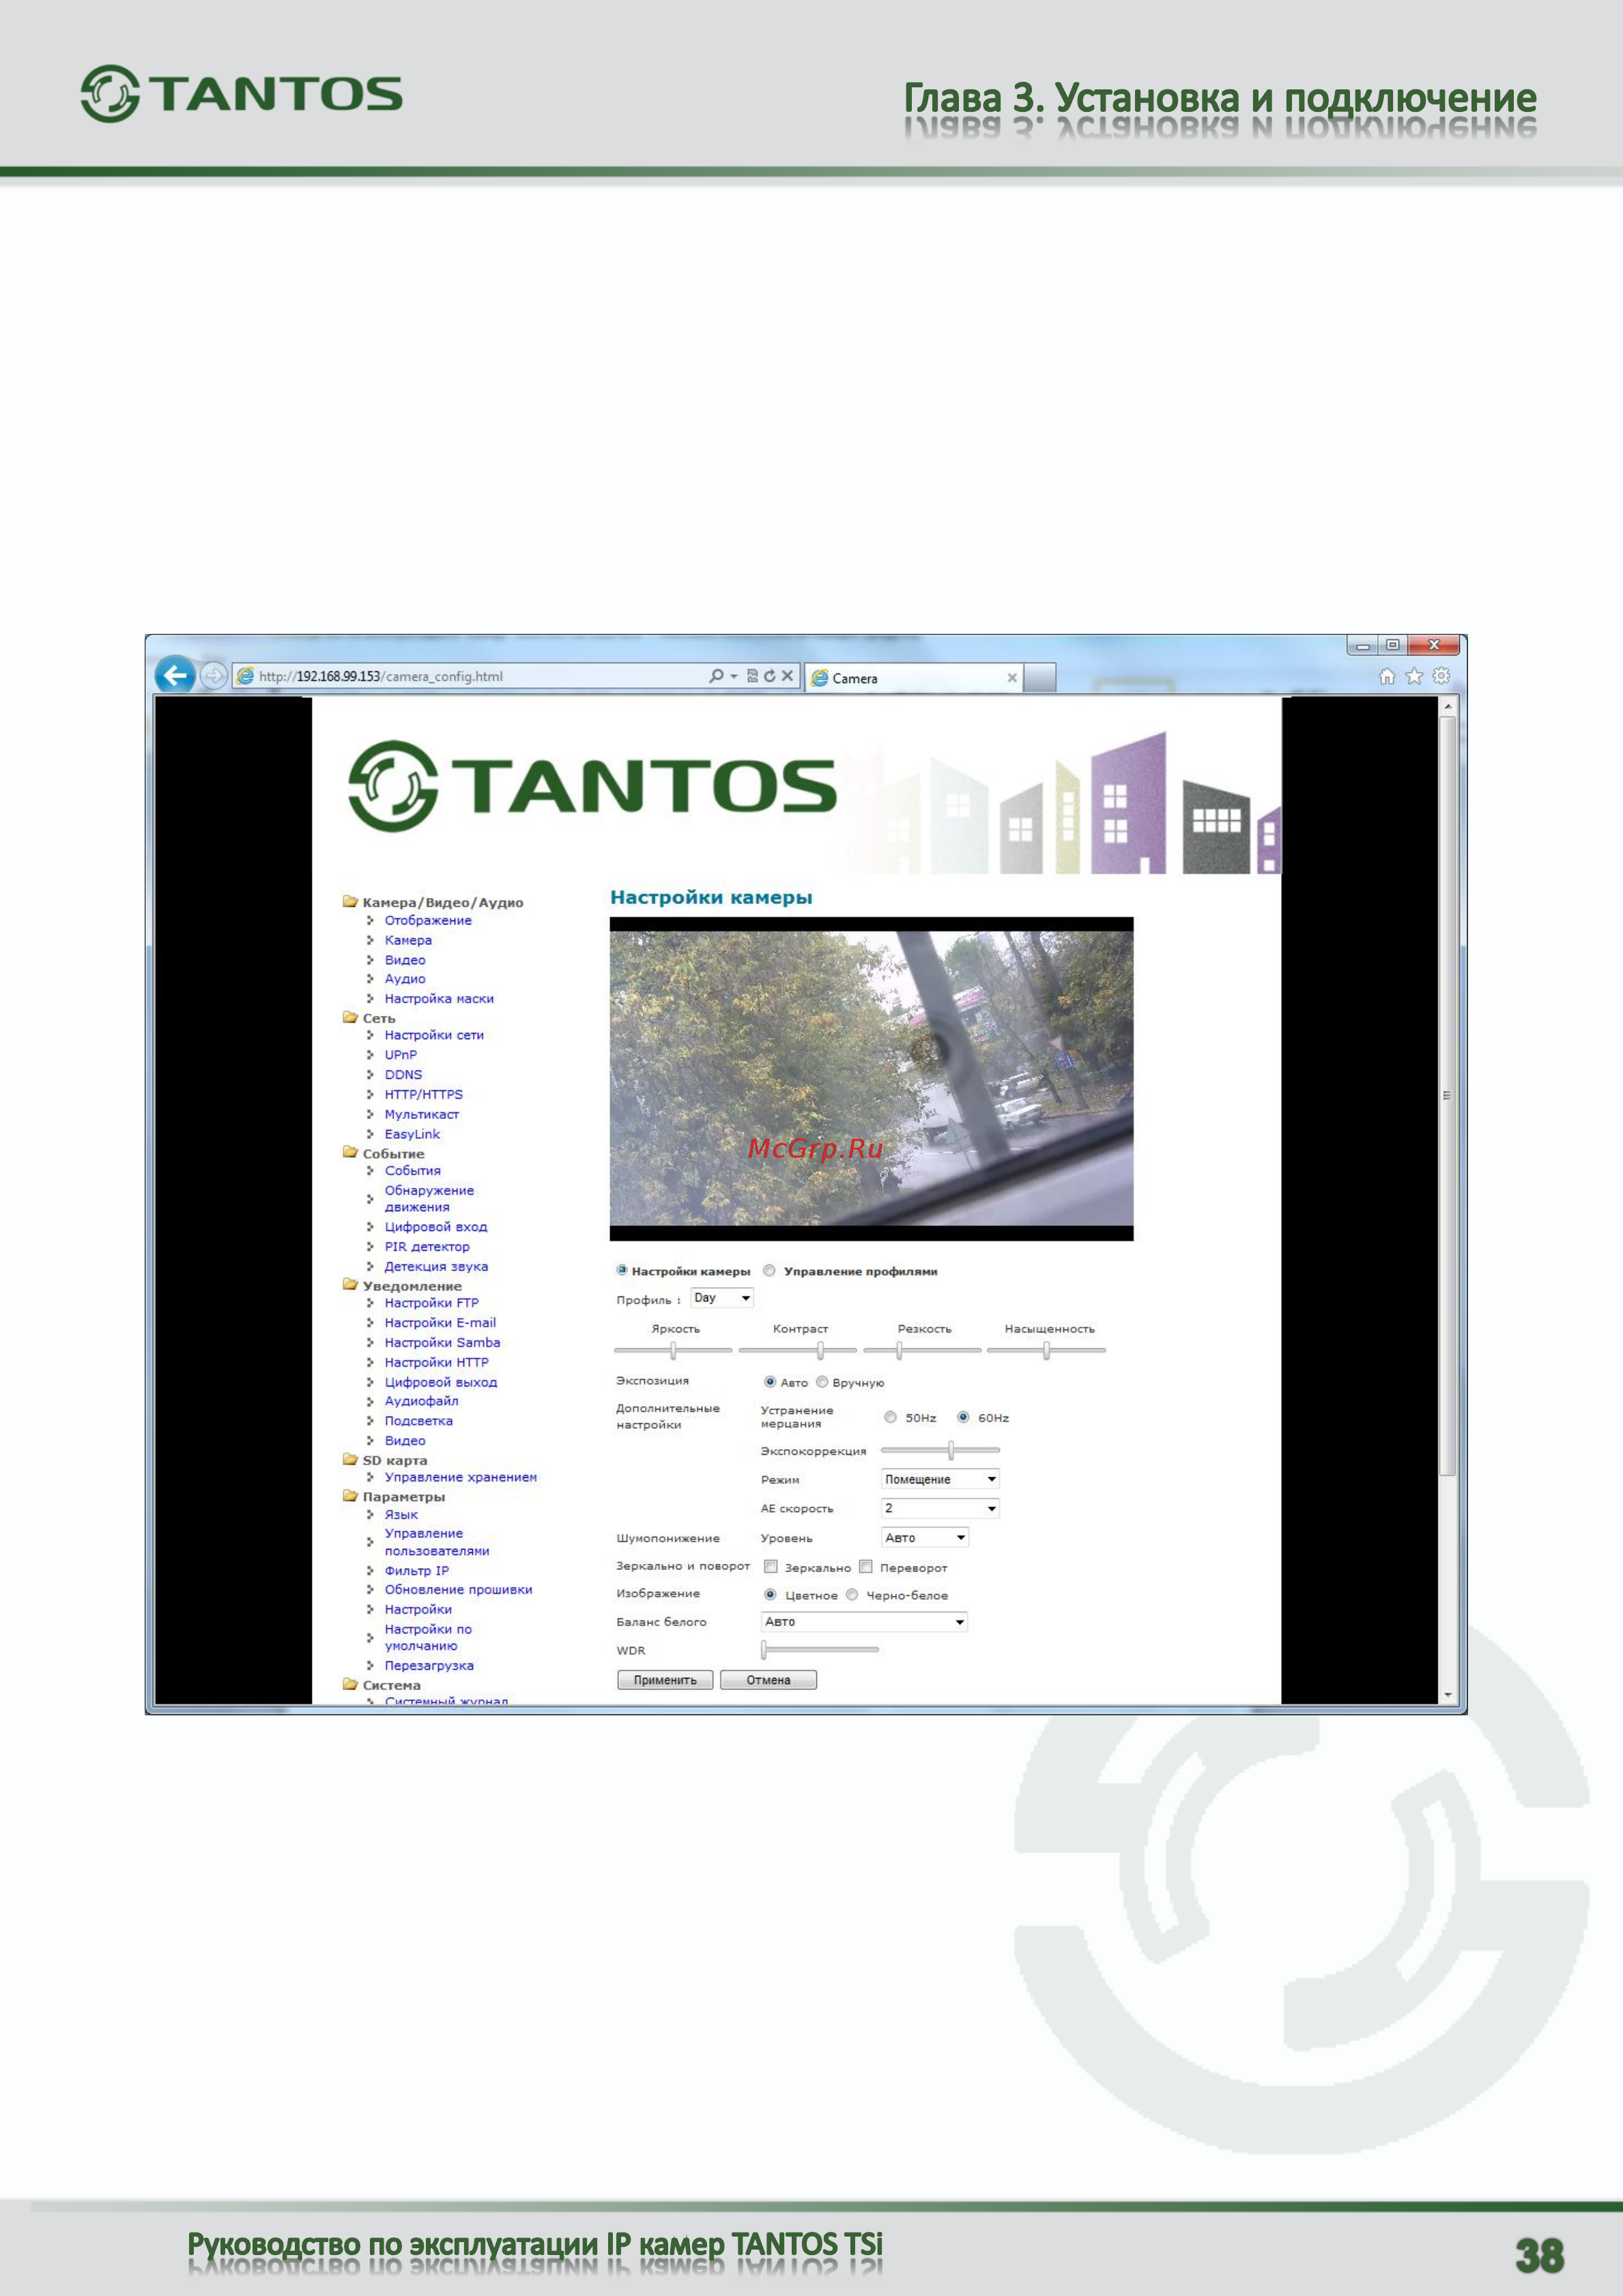Click the Параметры folder icon
Image resolution: width=1623 pixels, height=2296 pixels.
[x=350, y=1496]
